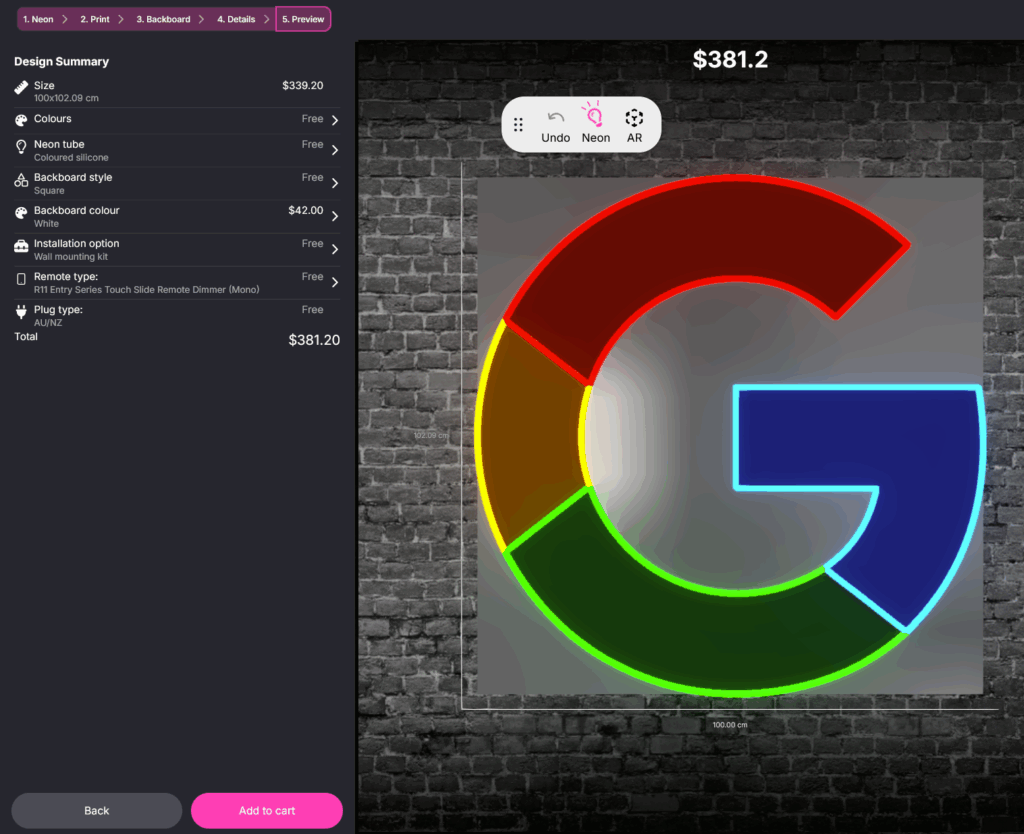Click the pink Add to cart button
This screenshot has width=1024, height=834.
[267, 810]
